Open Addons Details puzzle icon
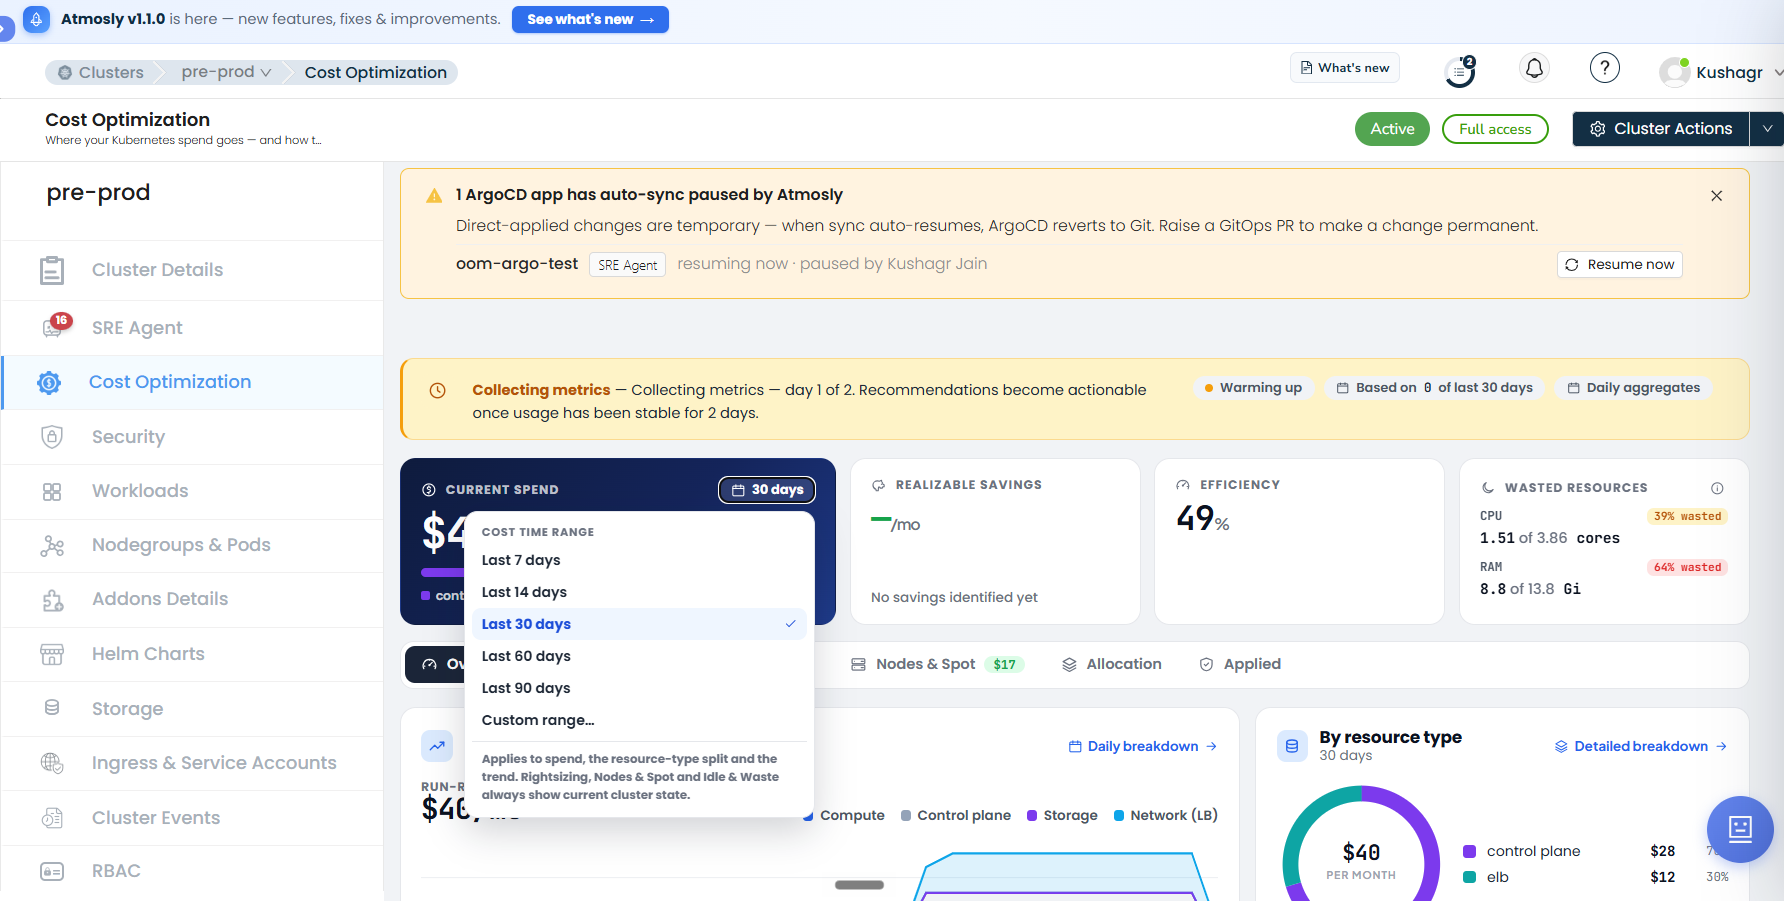This screenshot has height=901, width=1784. pyautogui.click(x=52, y=599)
